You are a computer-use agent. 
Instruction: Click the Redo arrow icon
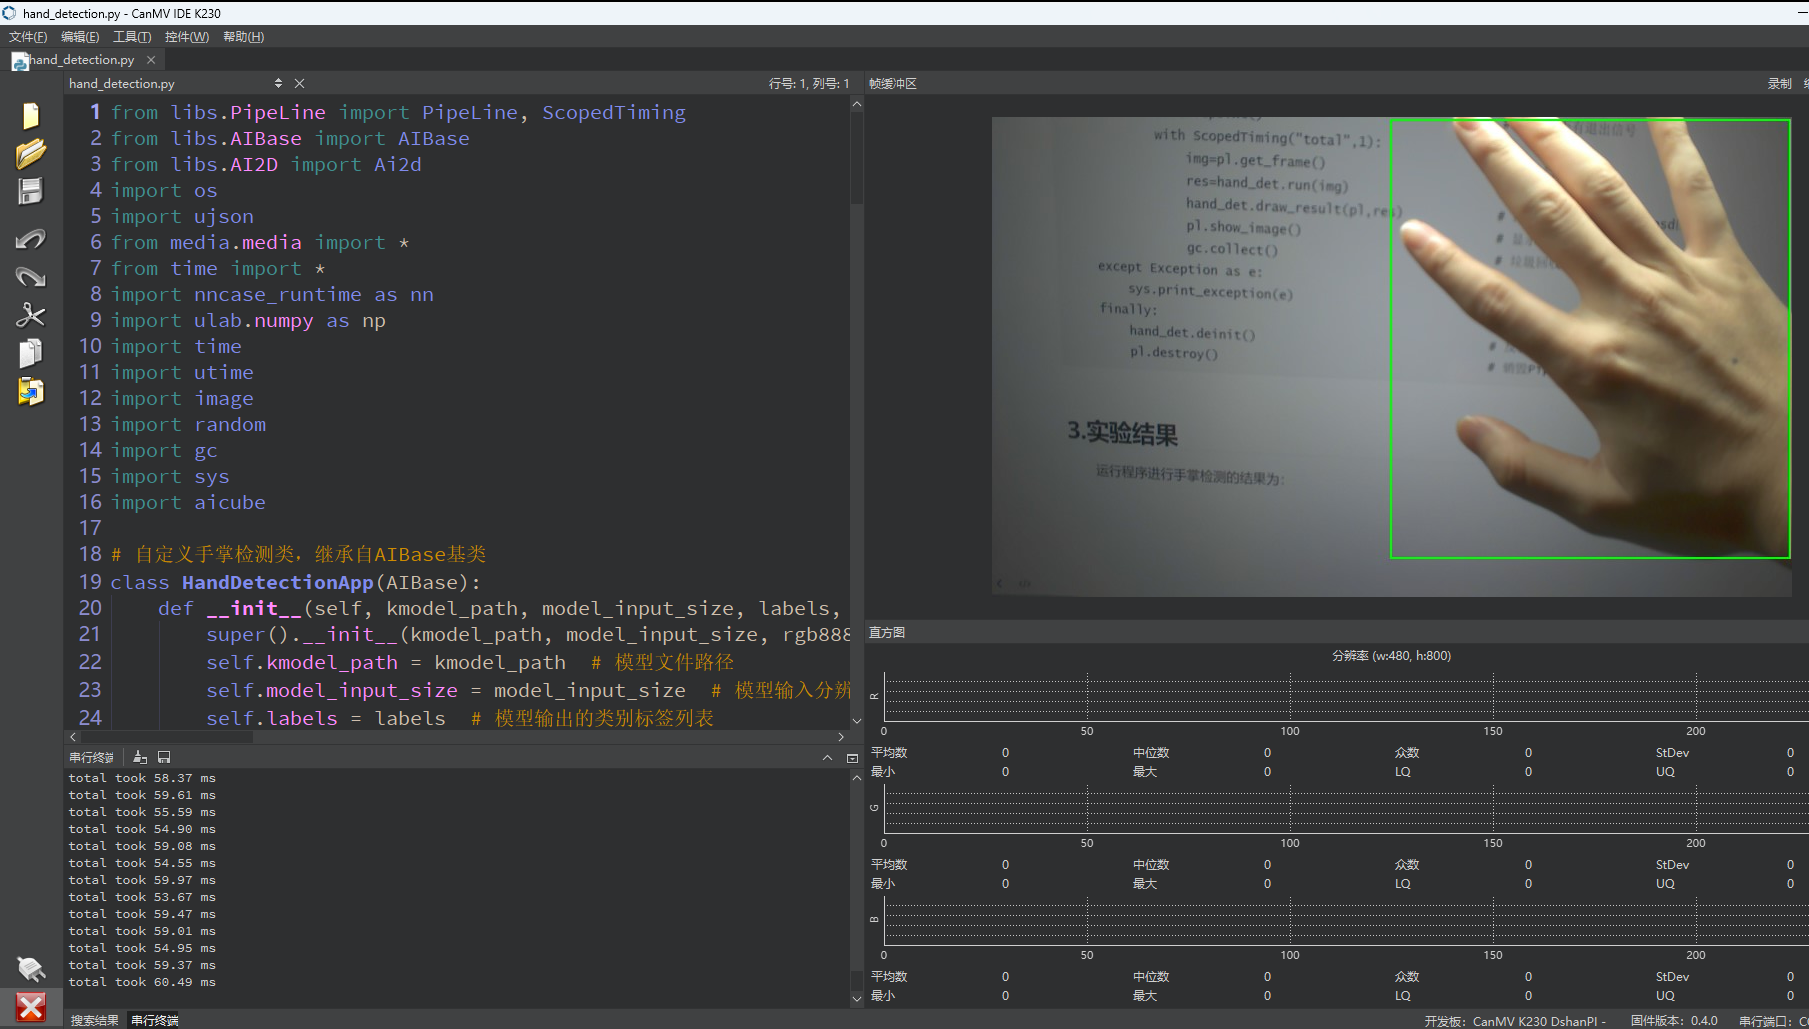point(31,277)
